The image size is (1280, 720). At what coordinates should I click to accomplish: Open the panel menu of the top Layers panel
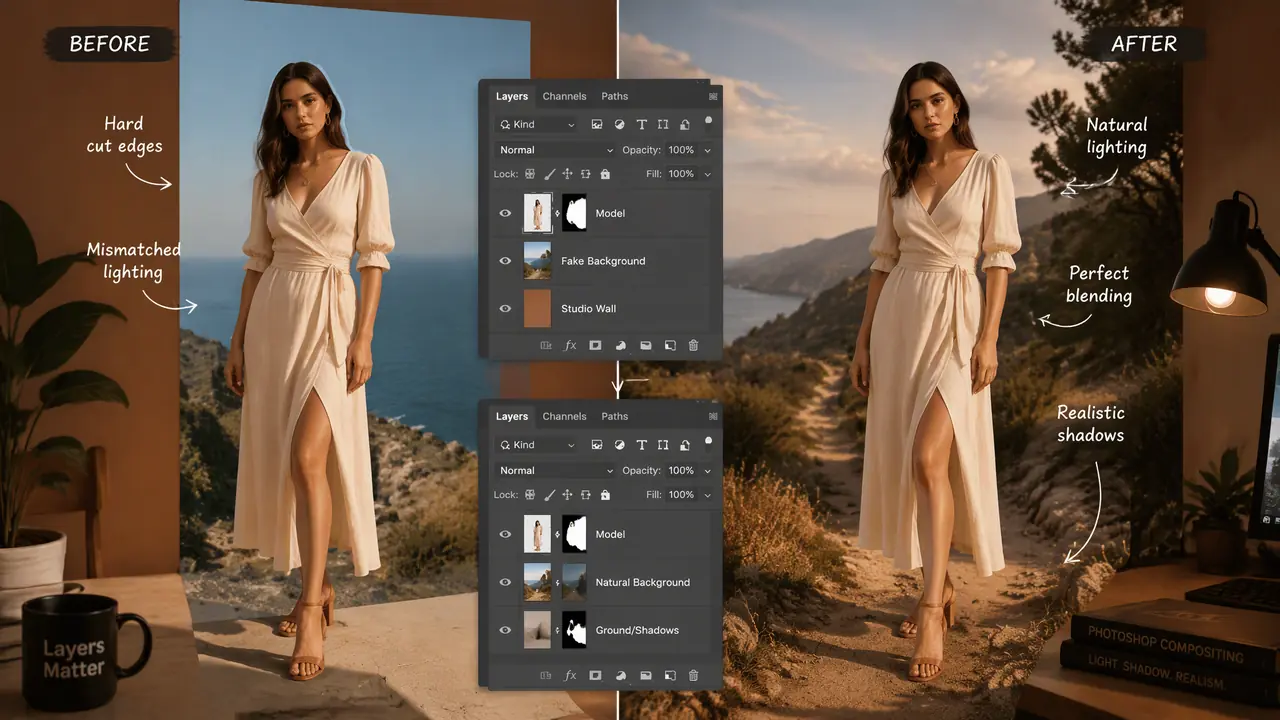[713, 96]
